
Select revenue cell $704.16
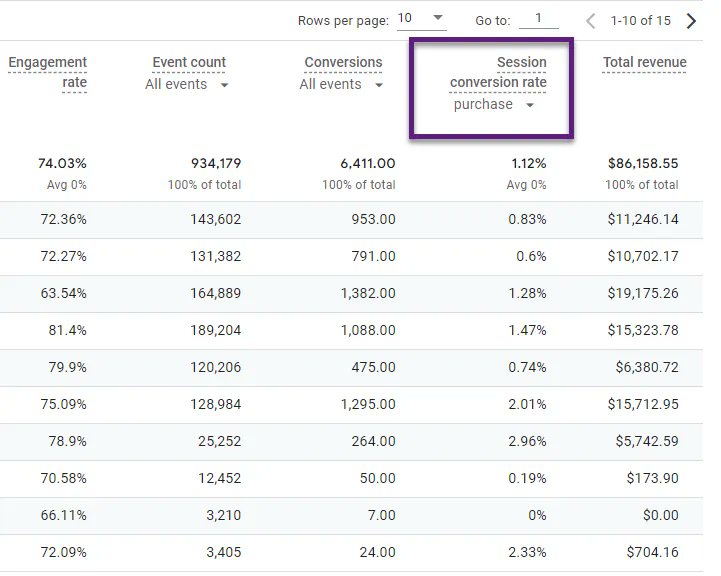click(x=652, y=552)
